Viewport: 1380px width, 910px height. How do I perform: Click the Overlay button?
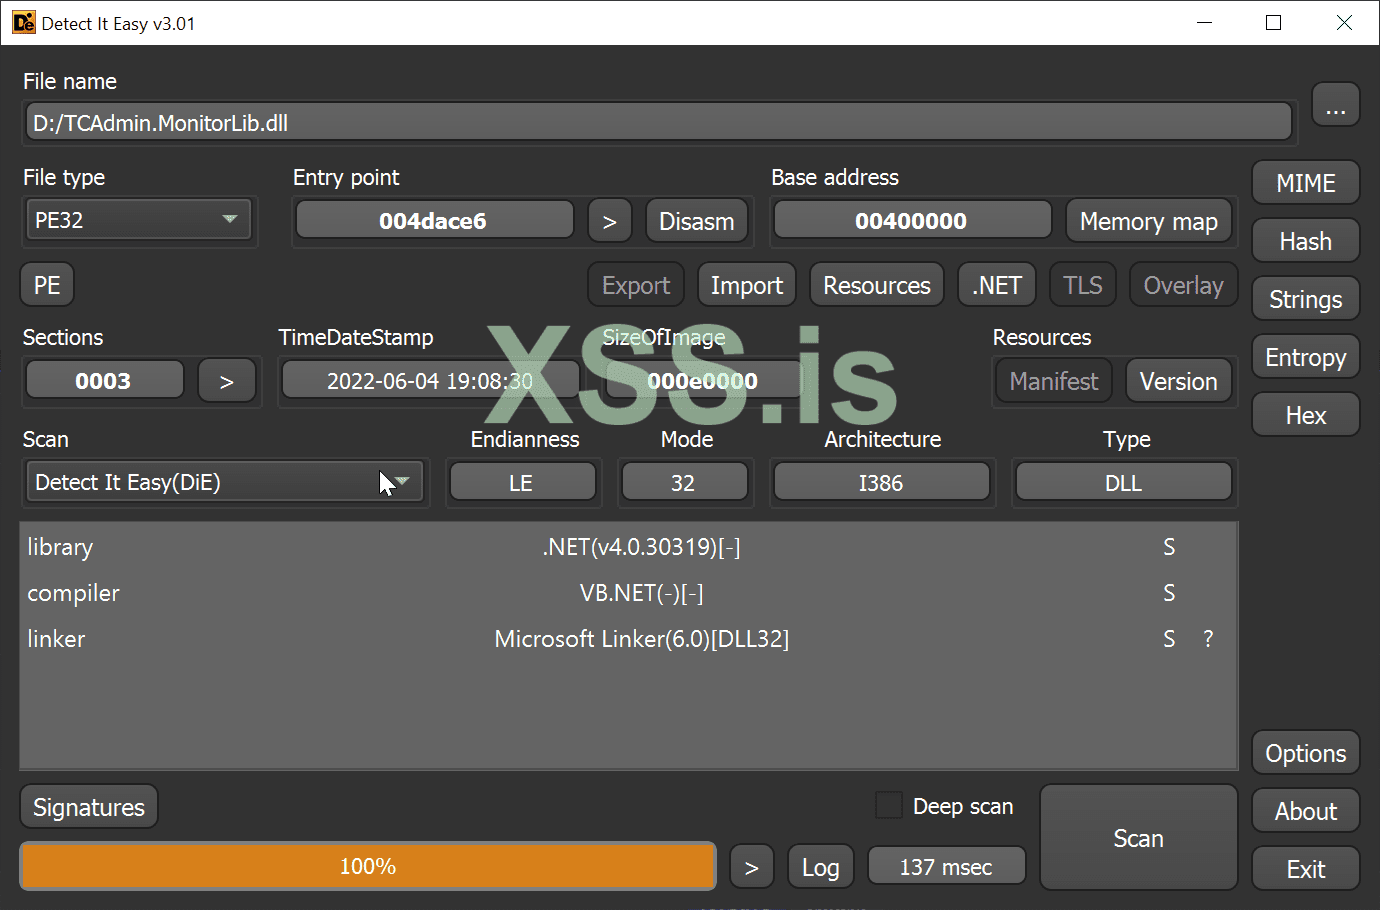[1184, 285]
